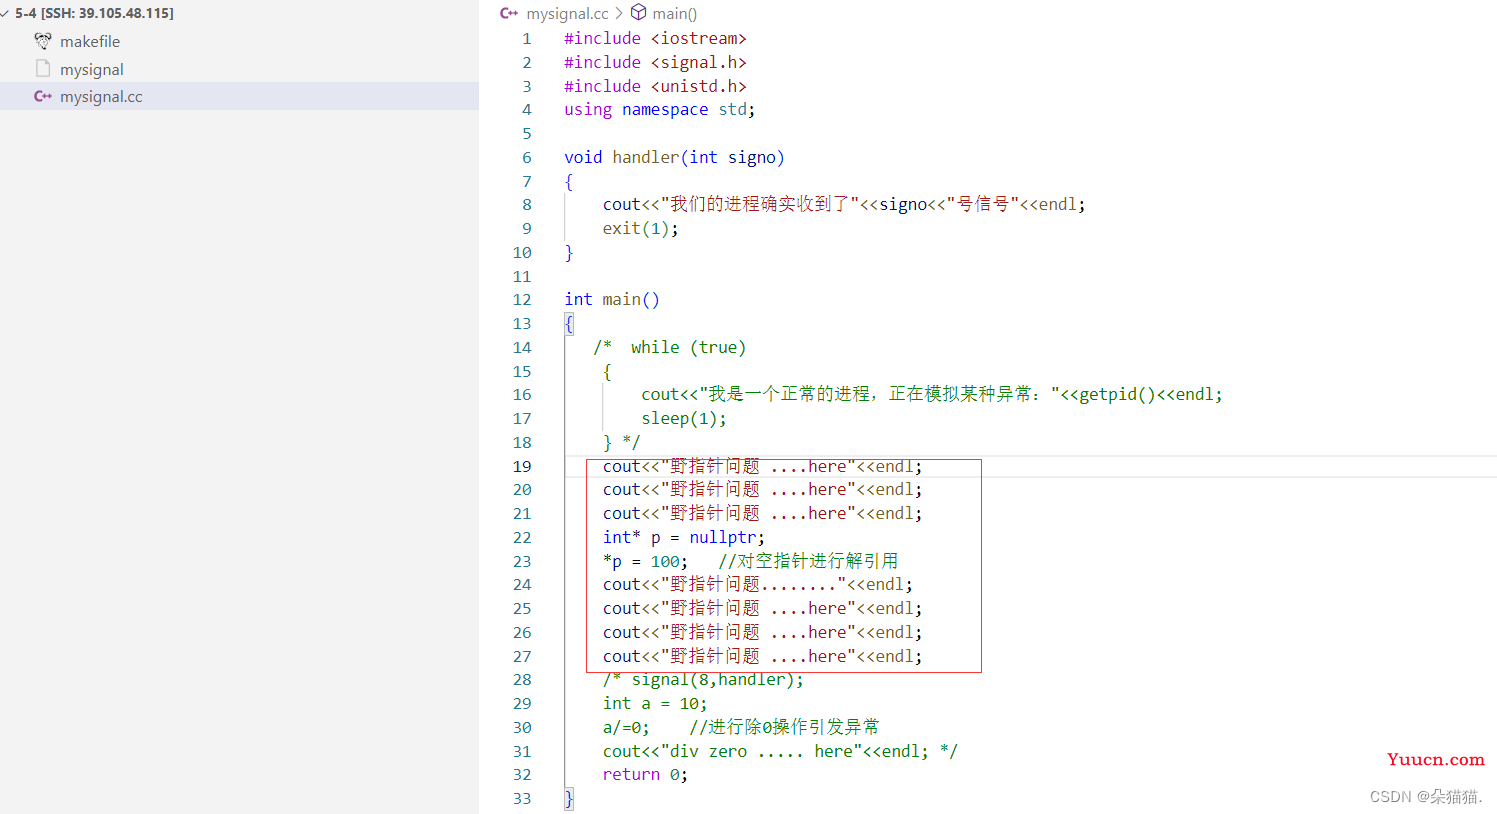Screen dimensions: 1497x814
Task: Click the main() breadcrumb symbol
Action: point(675,13)
